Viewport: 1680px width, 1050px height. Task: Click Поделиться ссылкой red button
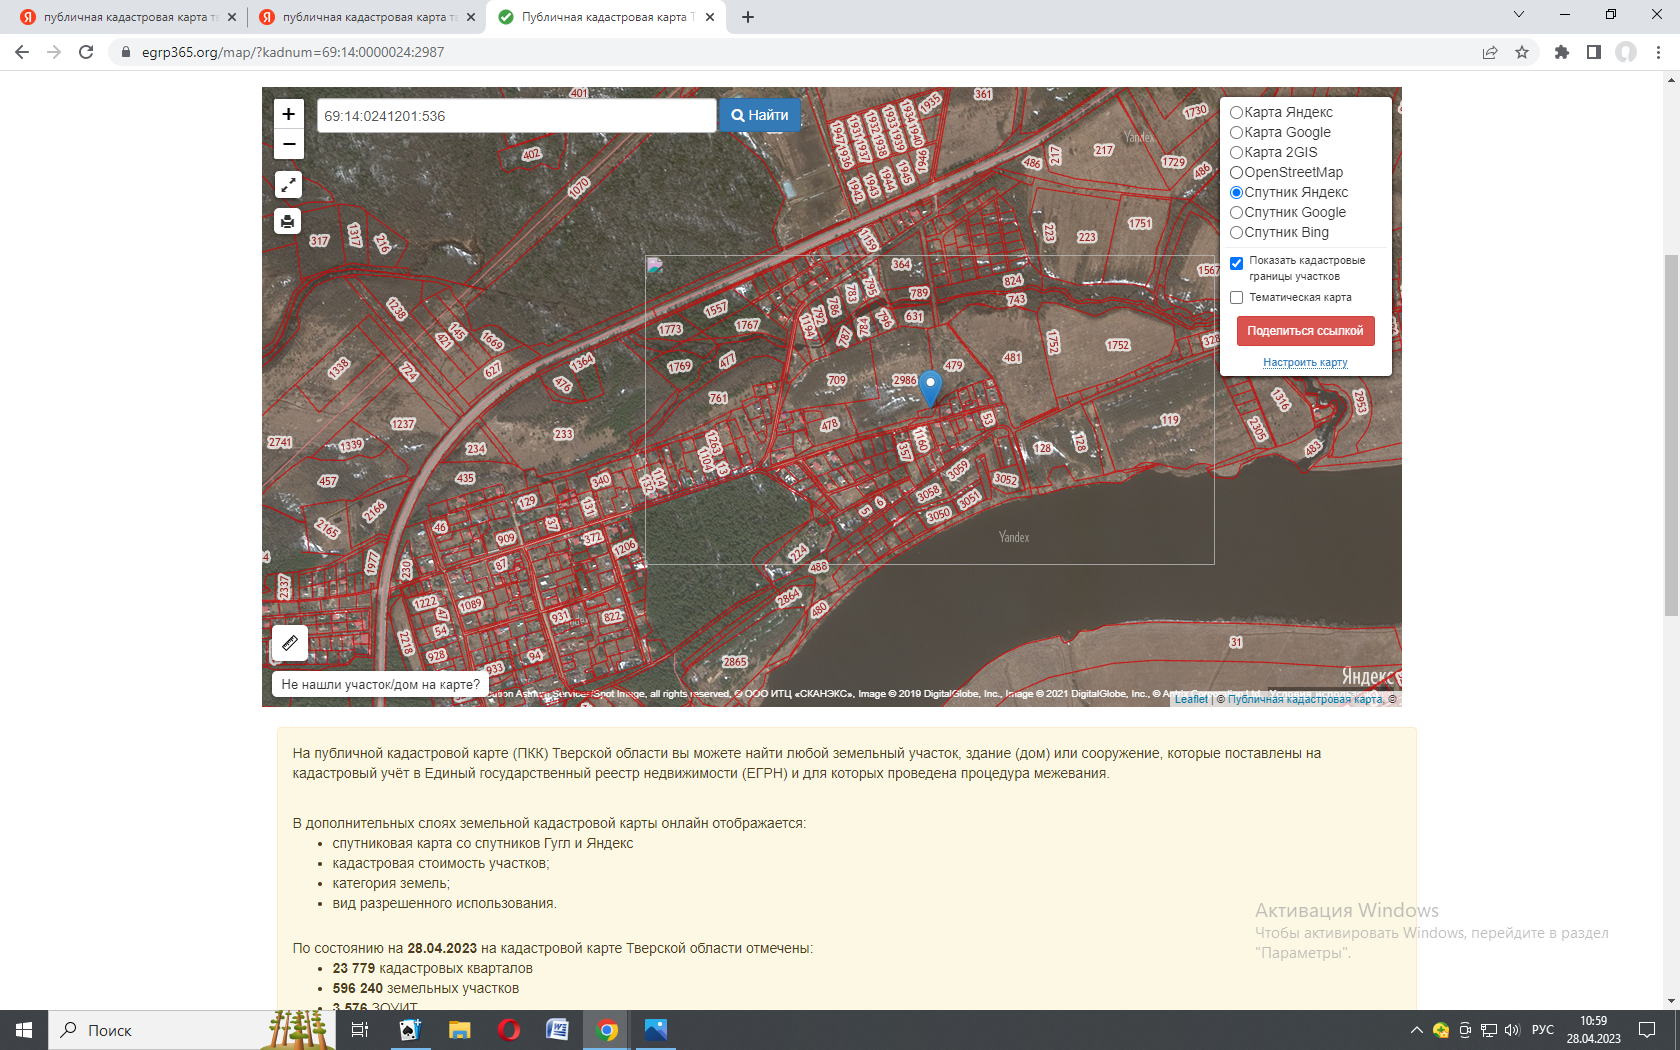coord(1305,331)
